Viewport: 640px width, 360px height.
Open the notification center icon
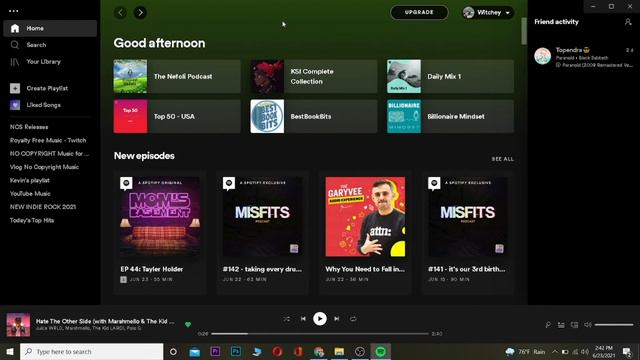pyautogui.click(x=627, y=351)
